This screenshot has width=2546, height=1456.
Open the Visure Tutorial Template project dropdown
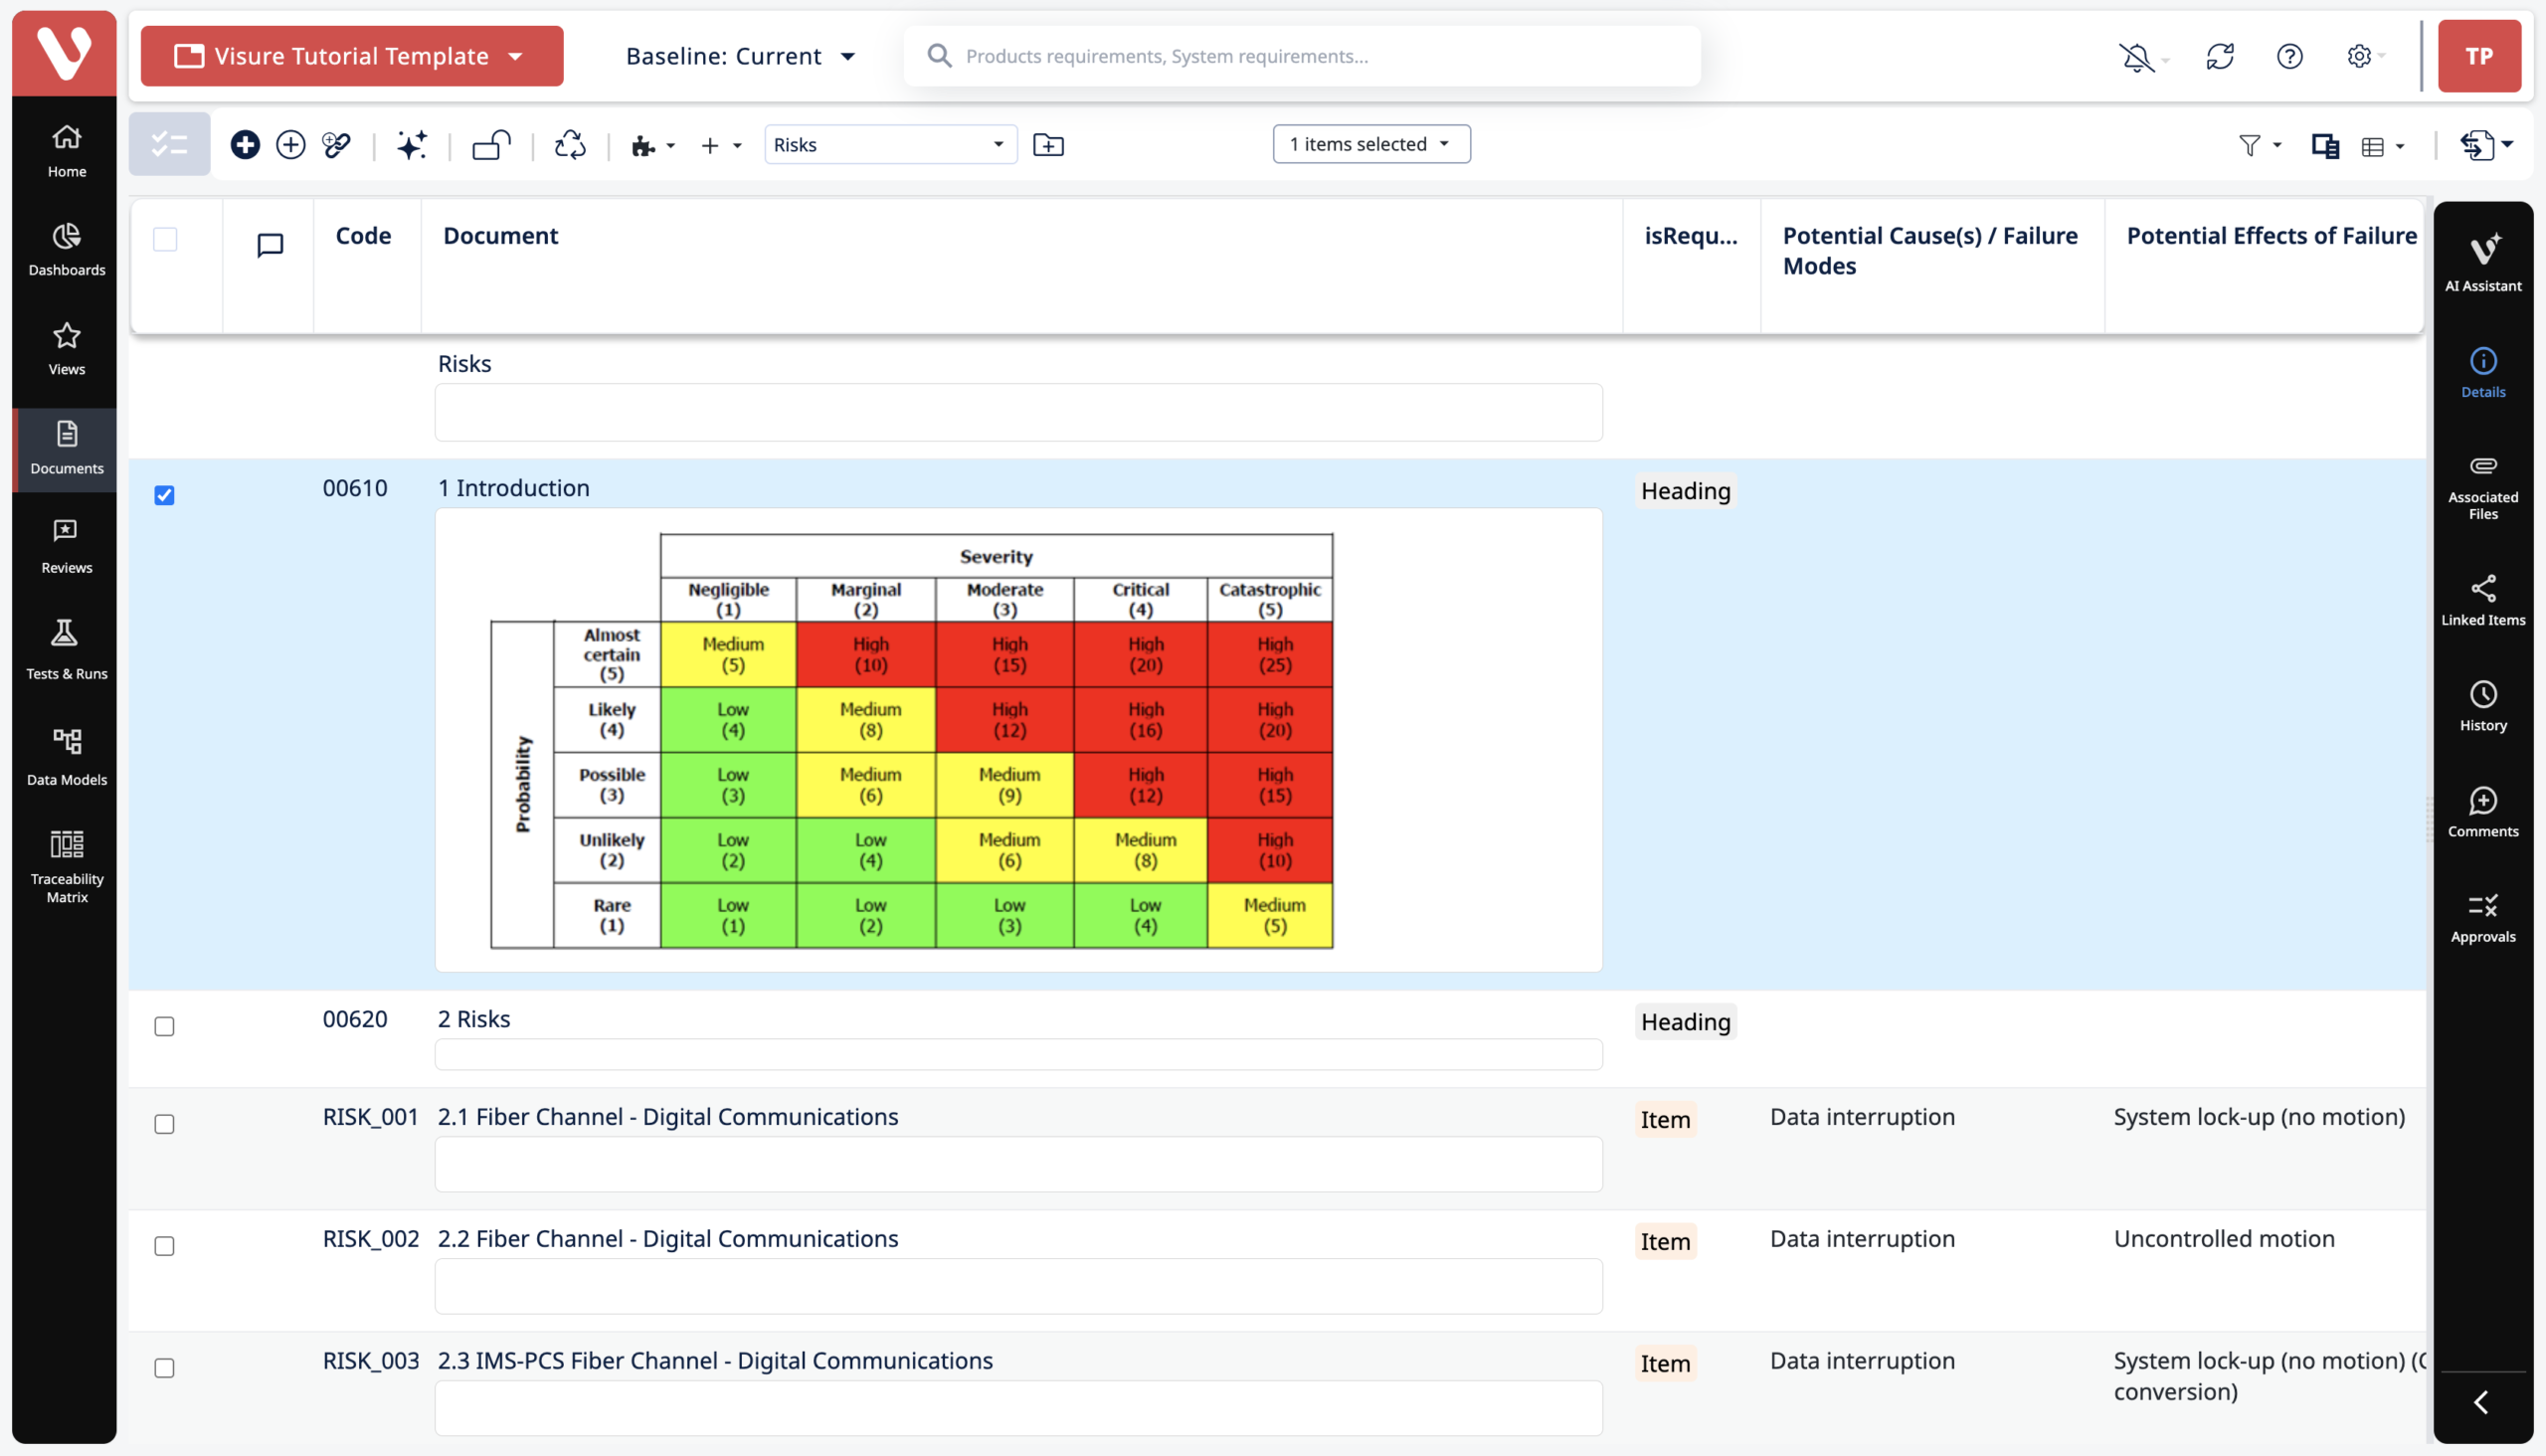pyautogui.click(x=352, y=56)
